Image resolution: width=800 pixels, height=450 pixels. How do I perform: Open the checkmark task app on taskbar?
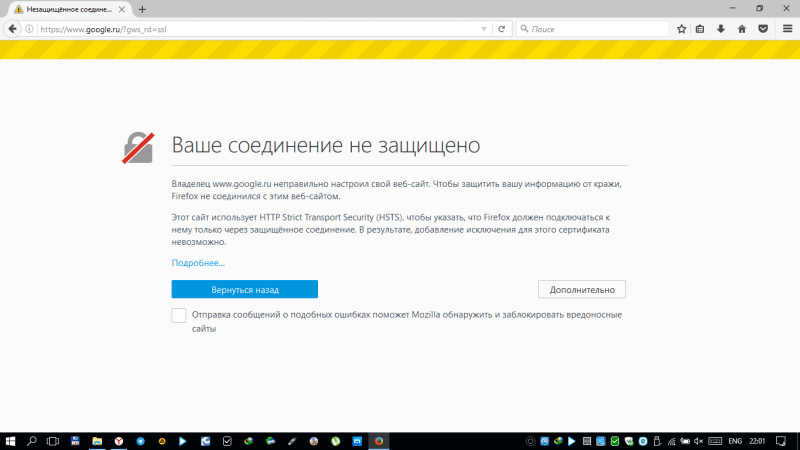[x=227, y=441]
